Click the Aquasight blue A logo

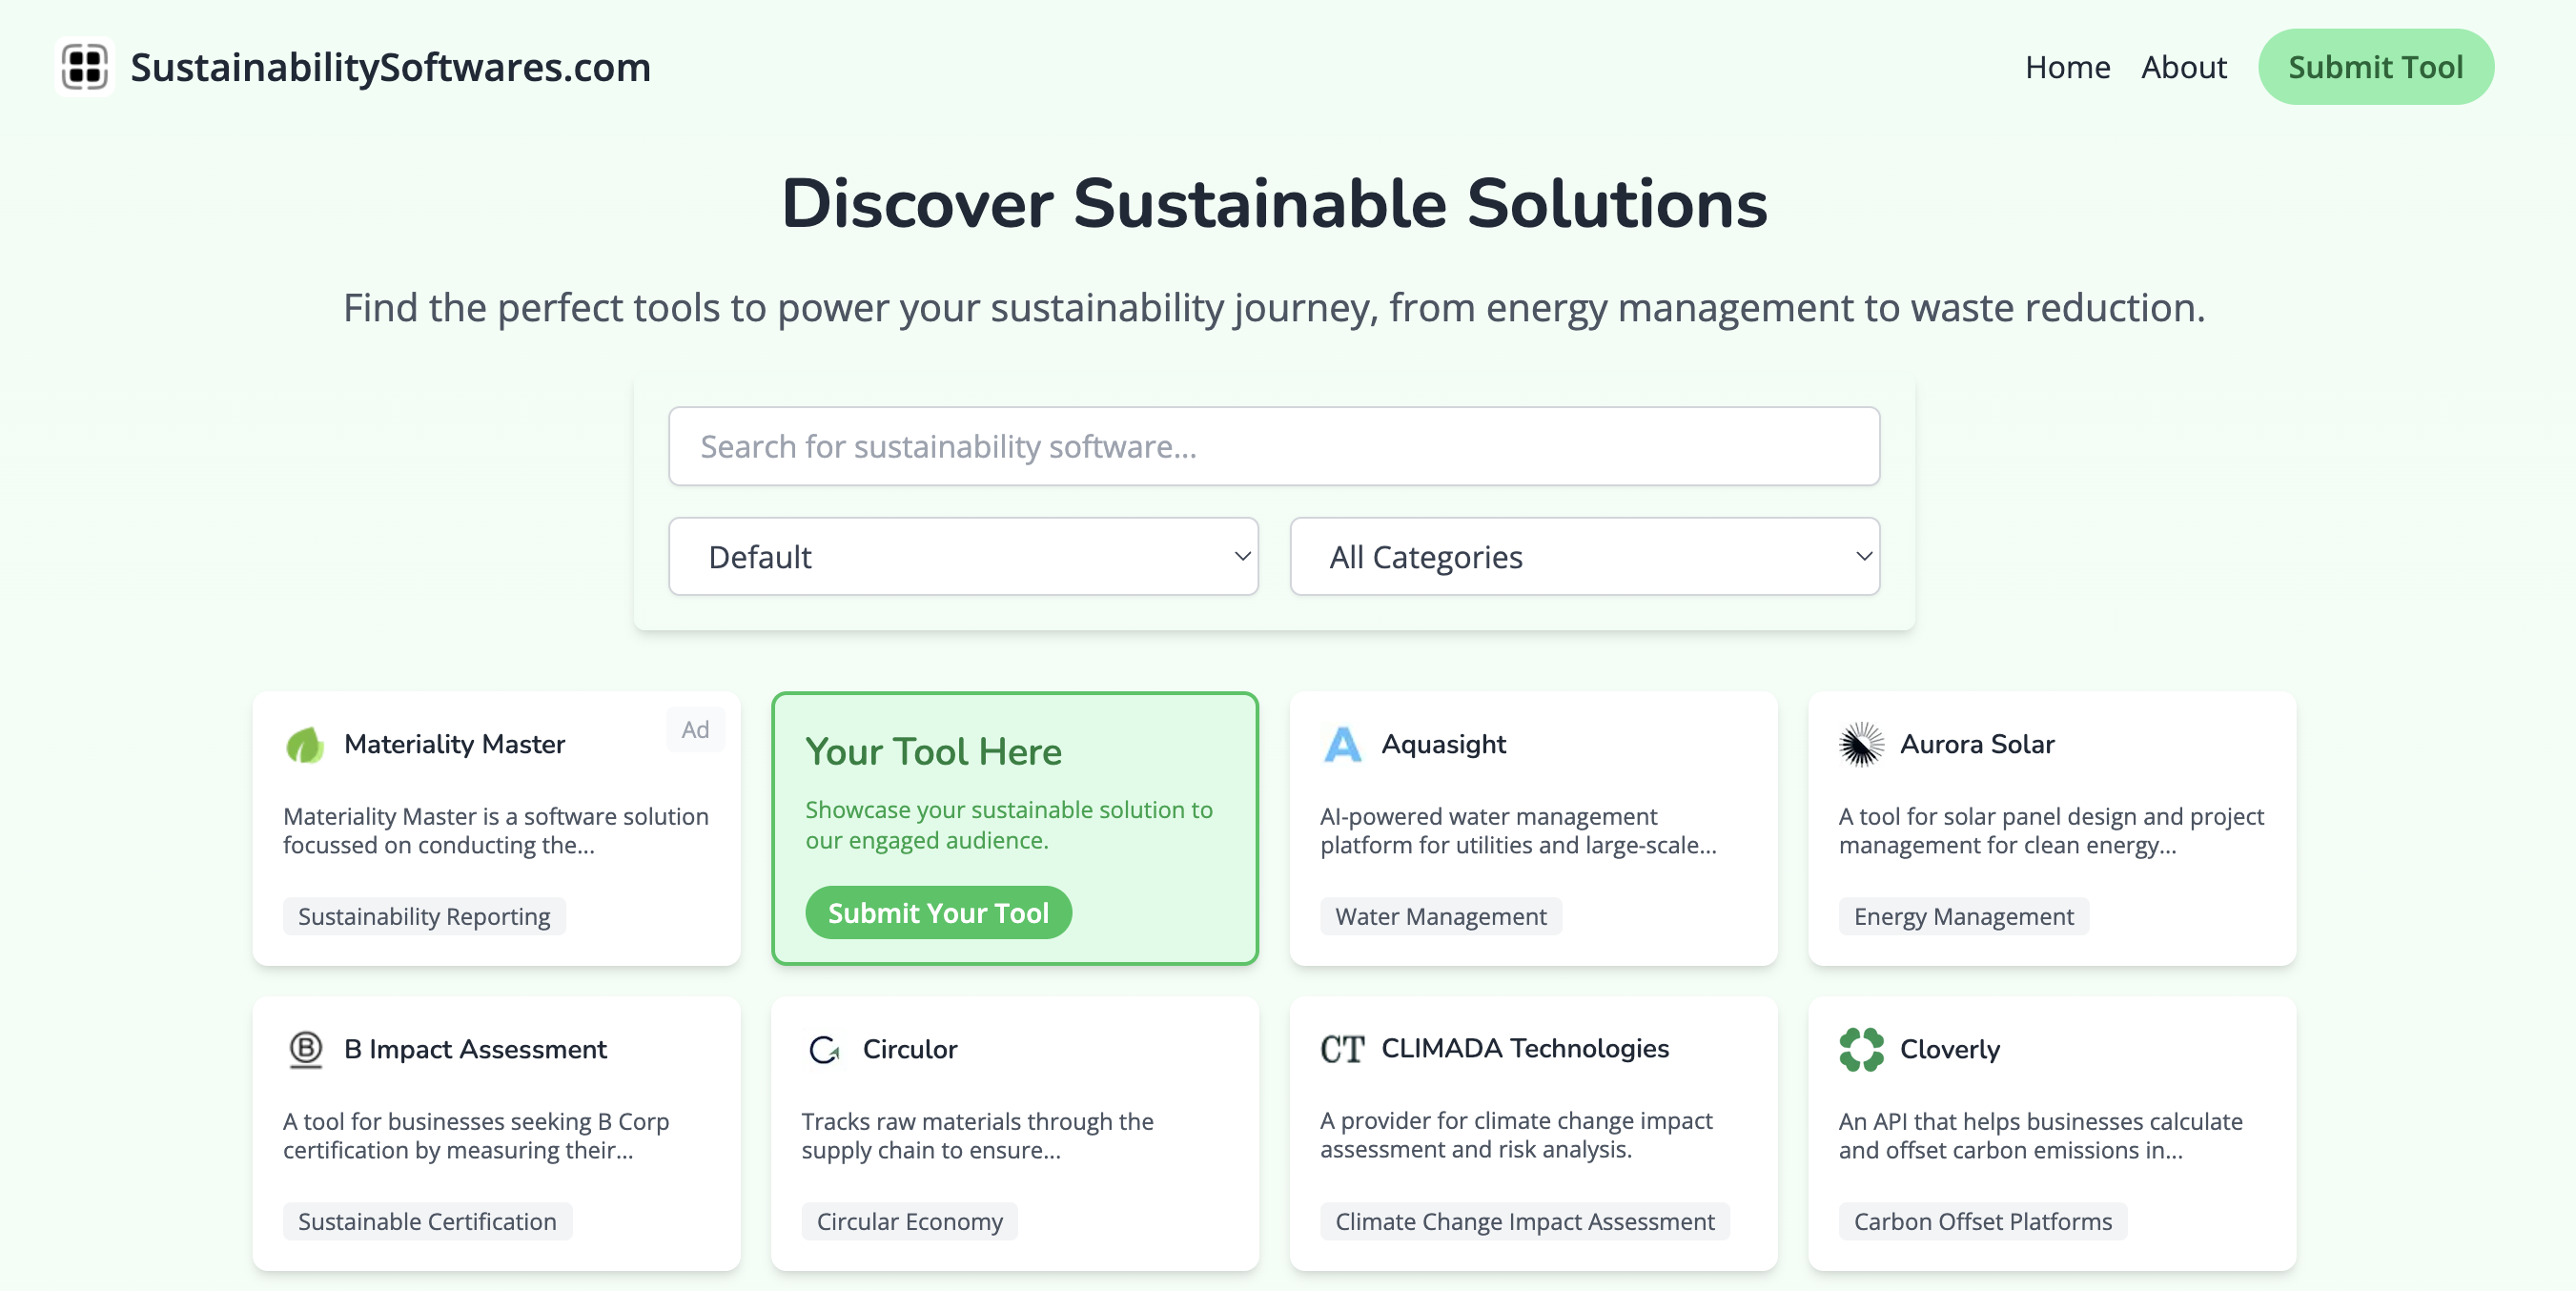(x=1342, y=745)
